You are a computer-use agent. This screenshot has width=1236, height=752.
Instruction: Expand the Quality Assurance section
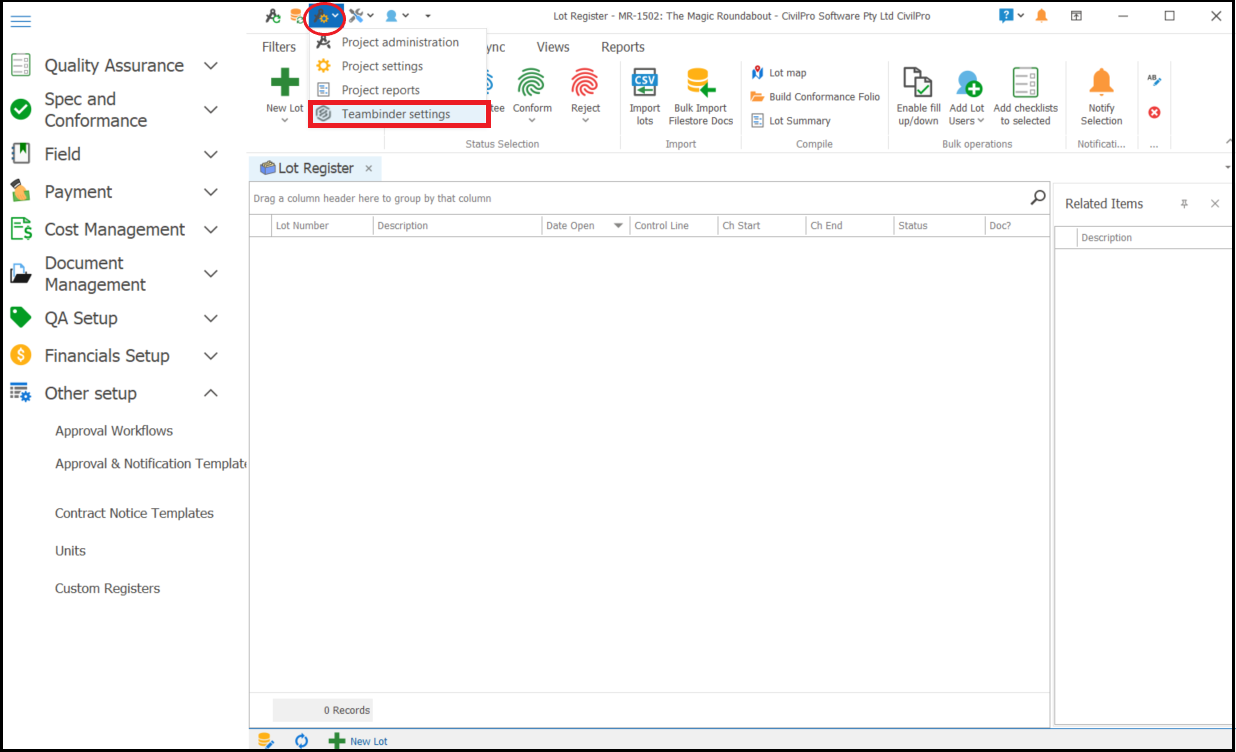click(210, 66)
